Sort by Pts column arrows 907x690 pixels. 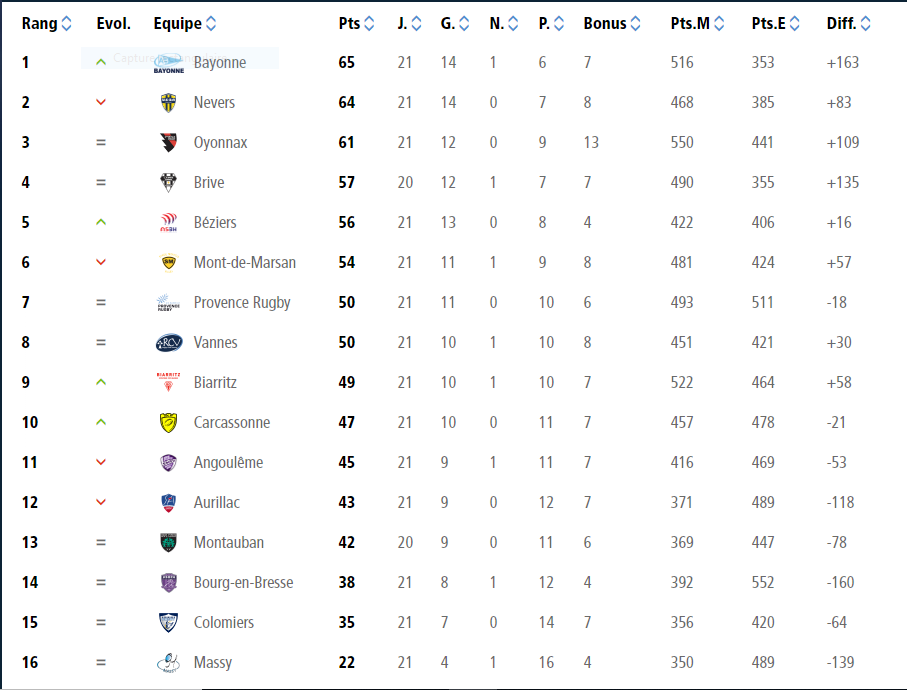coord(369,24)
